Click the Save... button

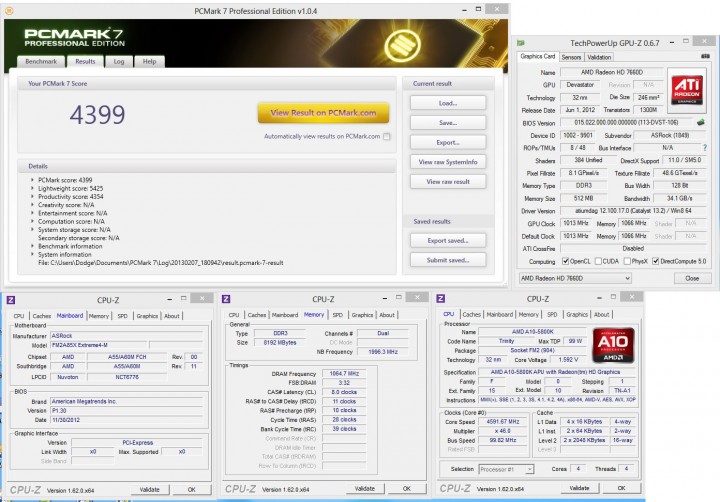[448, 123]
